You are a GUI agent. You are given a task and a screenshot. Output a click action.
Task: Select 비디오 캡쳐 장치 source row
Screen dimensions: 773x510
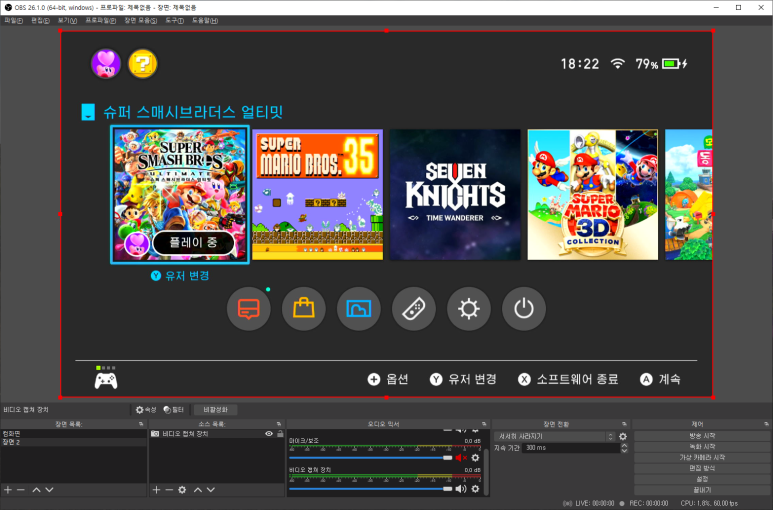[217, 434]
